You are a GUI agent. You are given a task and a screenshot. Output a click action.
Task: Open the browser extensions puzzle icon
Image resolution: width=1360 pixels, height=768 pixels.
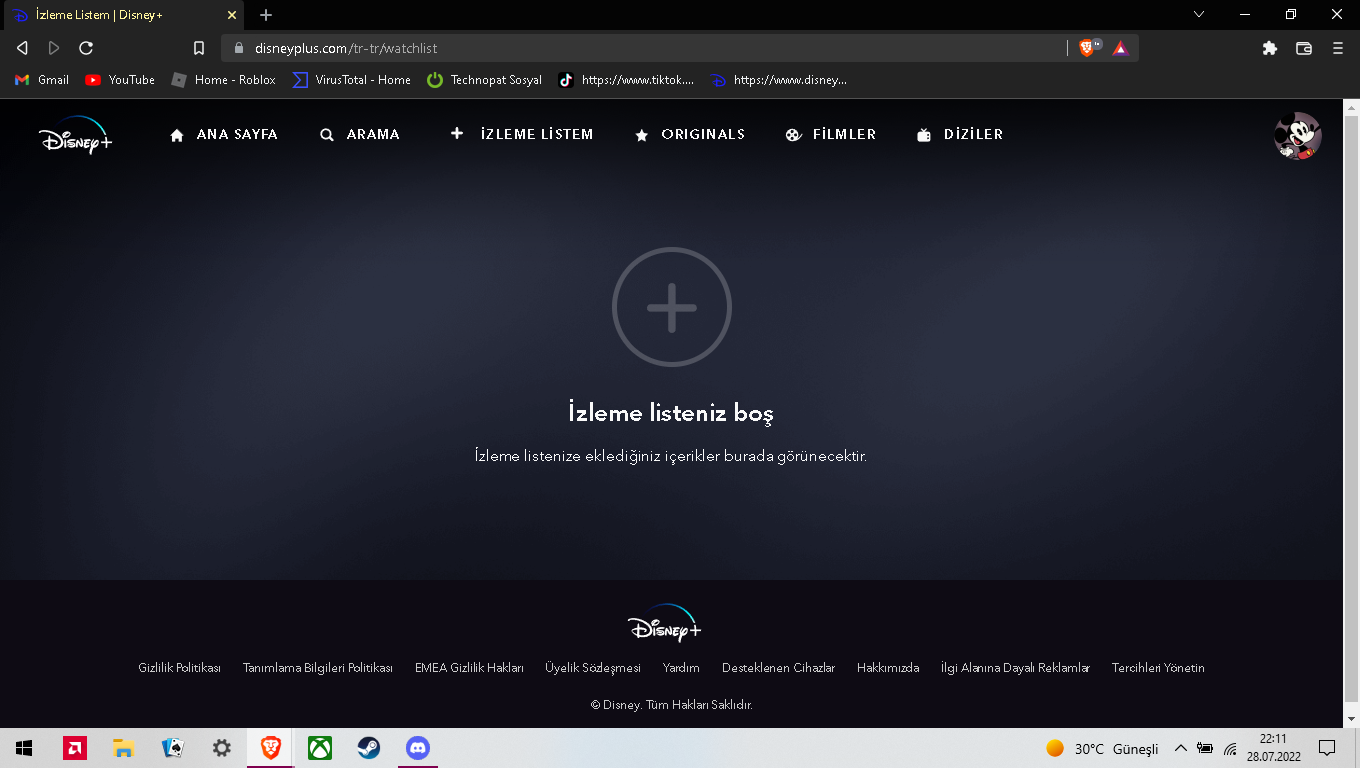[x=1270, y=48]
